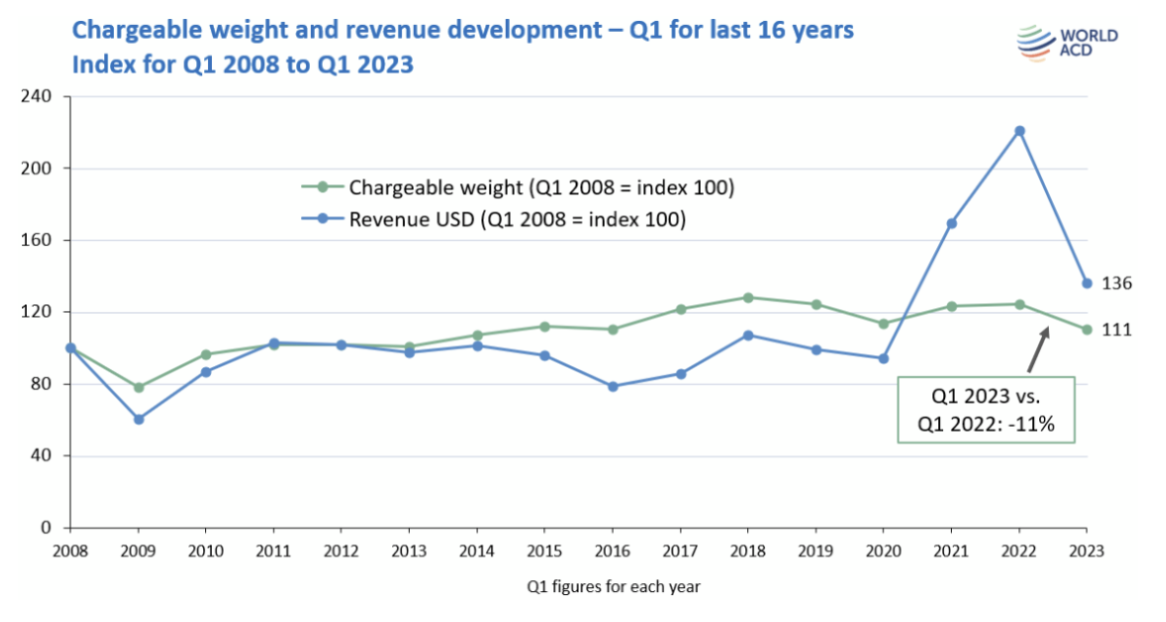This screenshot has width=1166, height=622.
Task: Click the Chargeable weight data point for 2021
Action: (952, 307)
